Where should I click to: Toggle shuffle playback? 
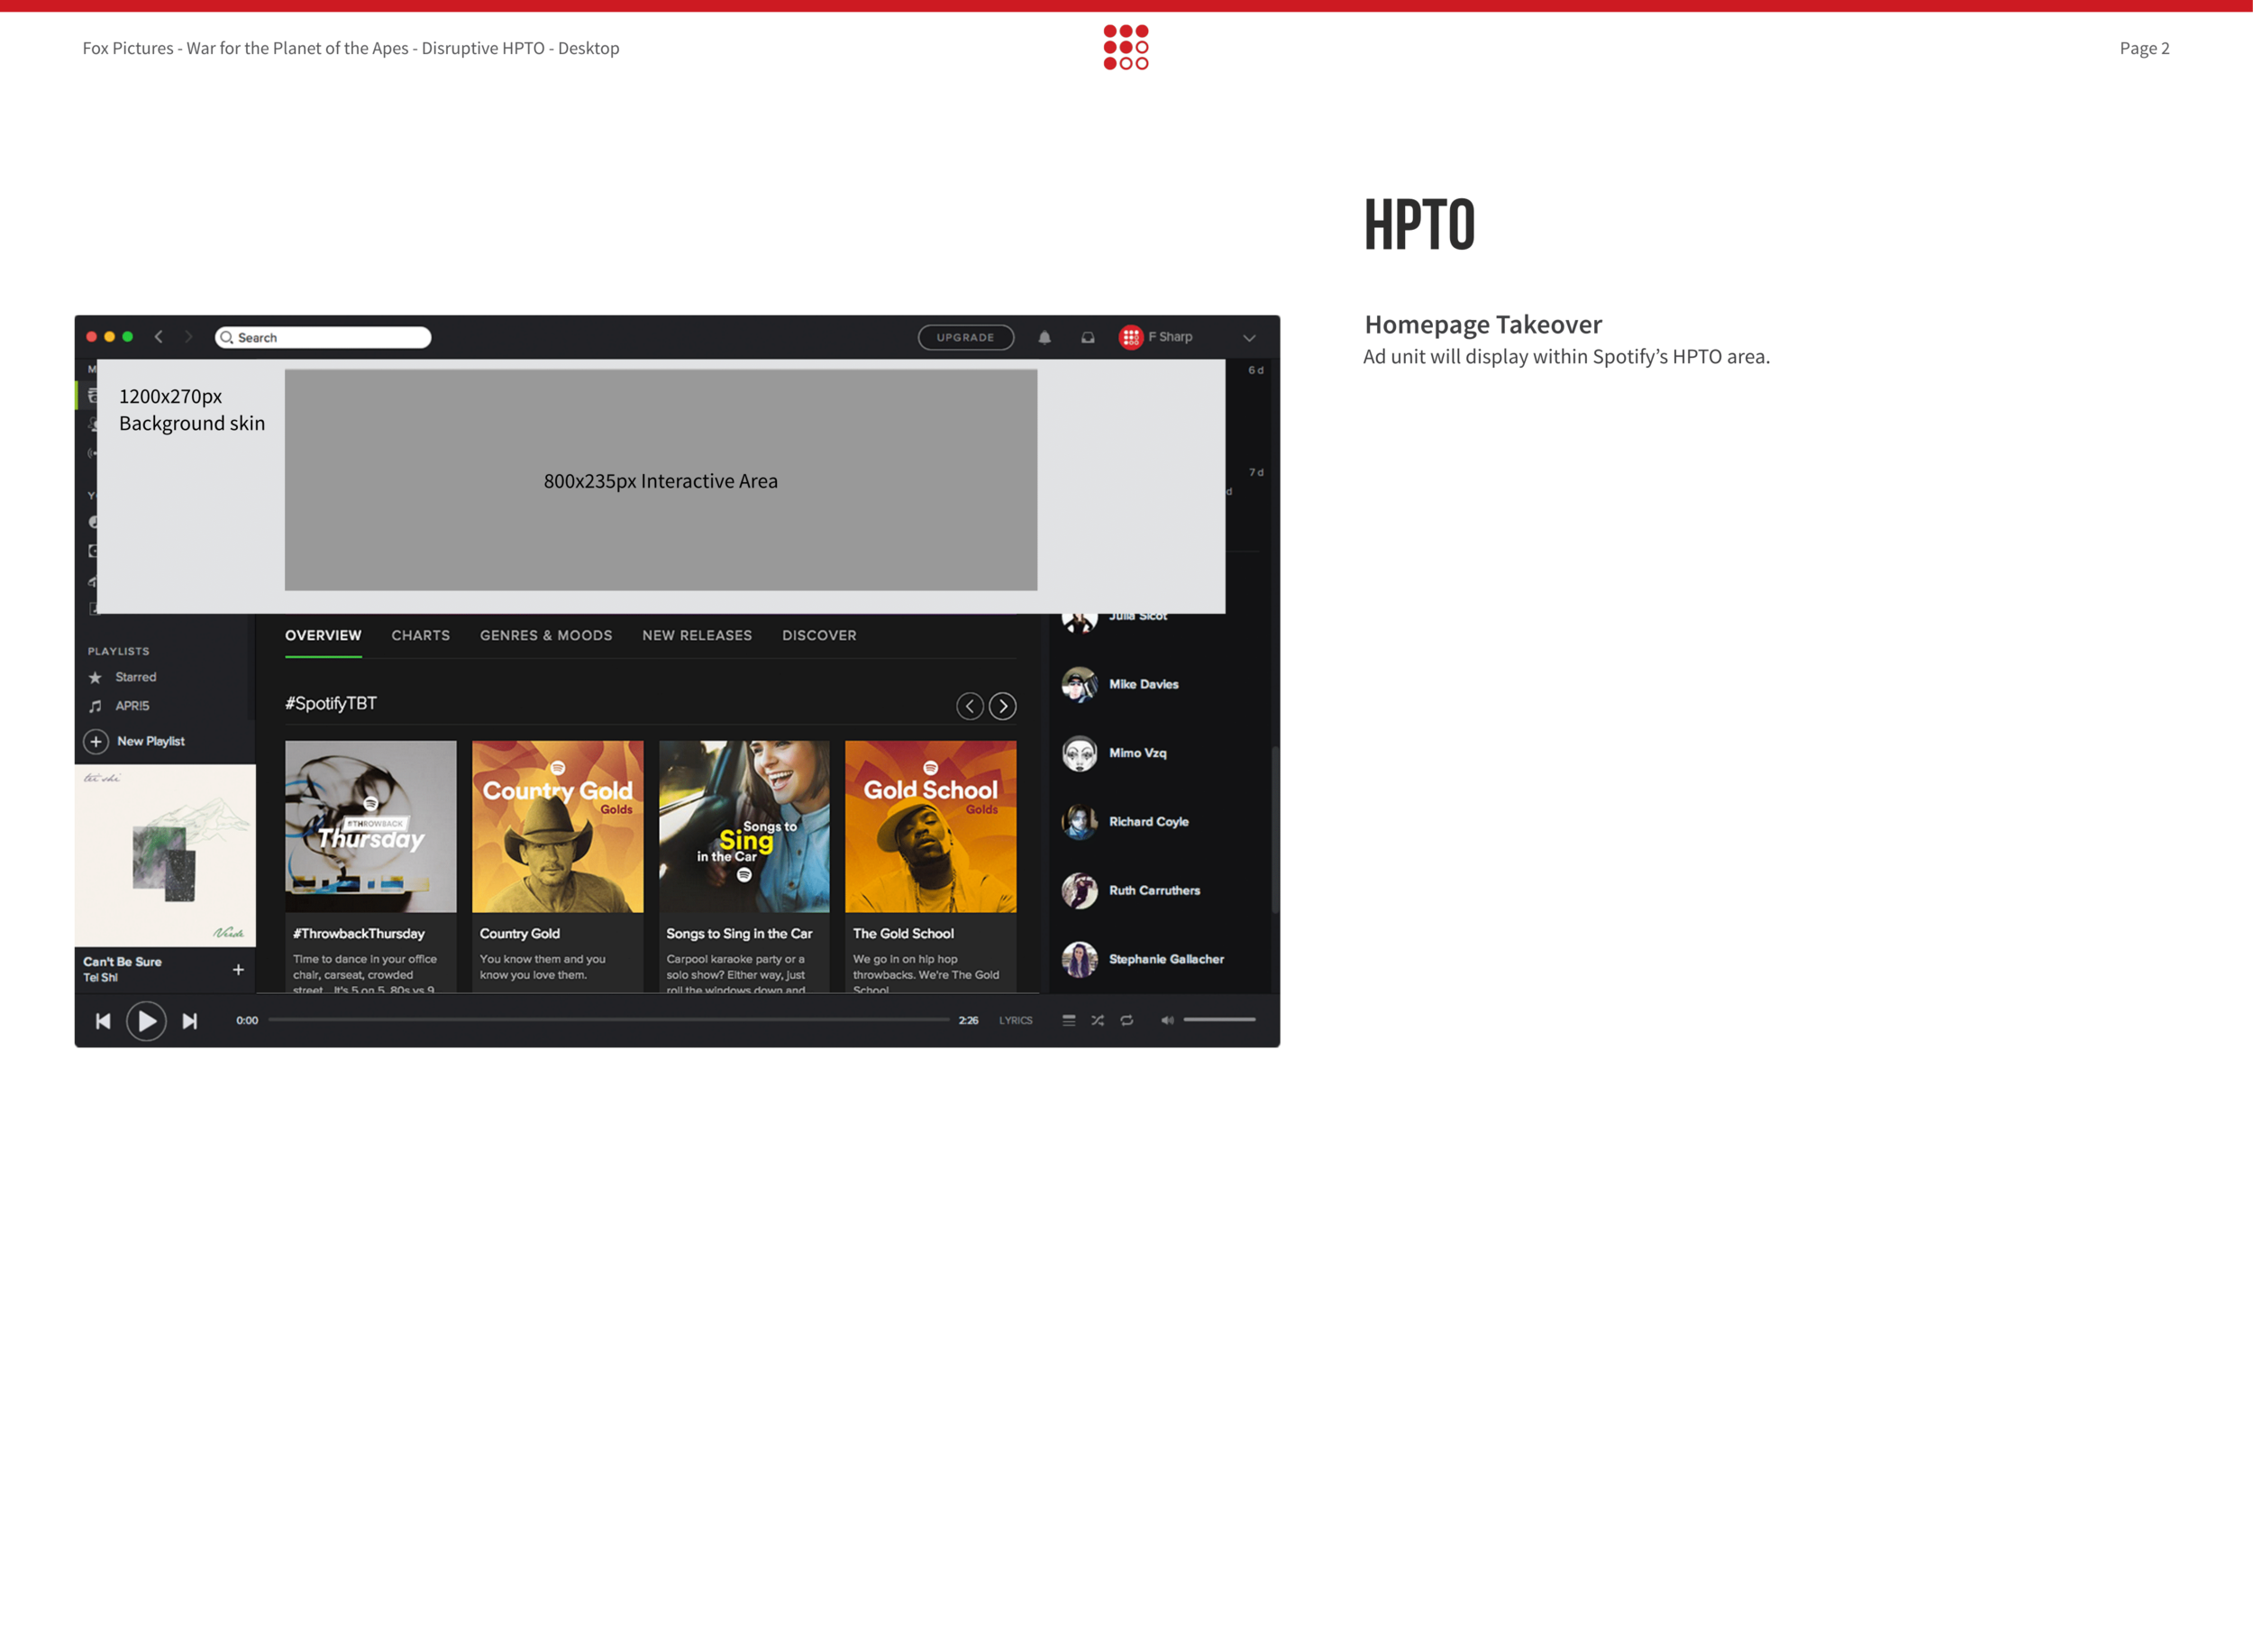pyautogui.click(x=1097, y=1021)
